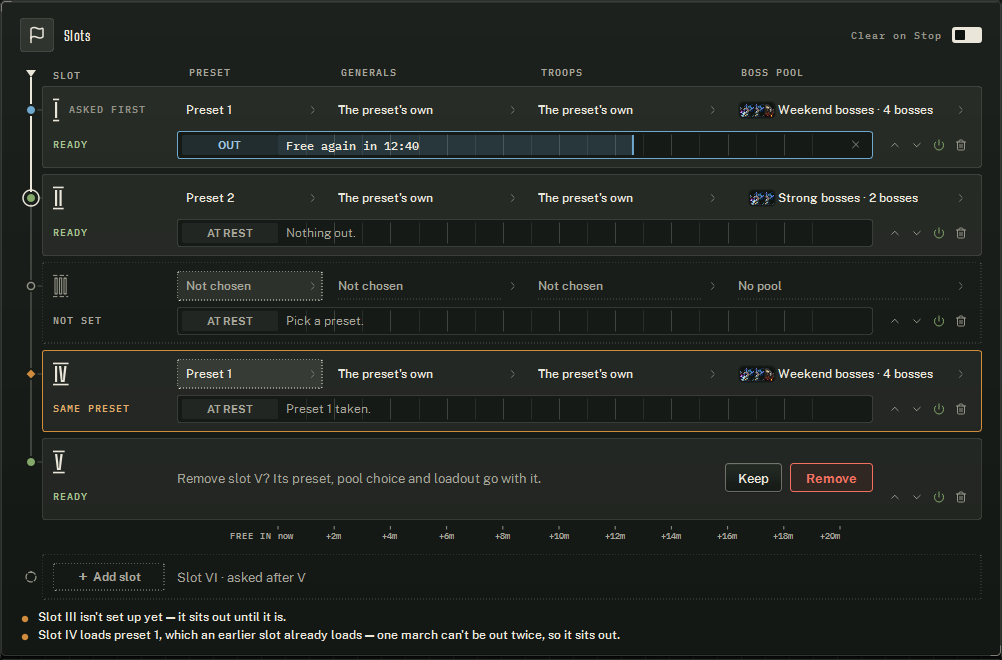The height and width of the screenshot is (660, 1002).
Task: Move slot IV down with its arrow
Action: pyautogui.click(x=917, y=409)
